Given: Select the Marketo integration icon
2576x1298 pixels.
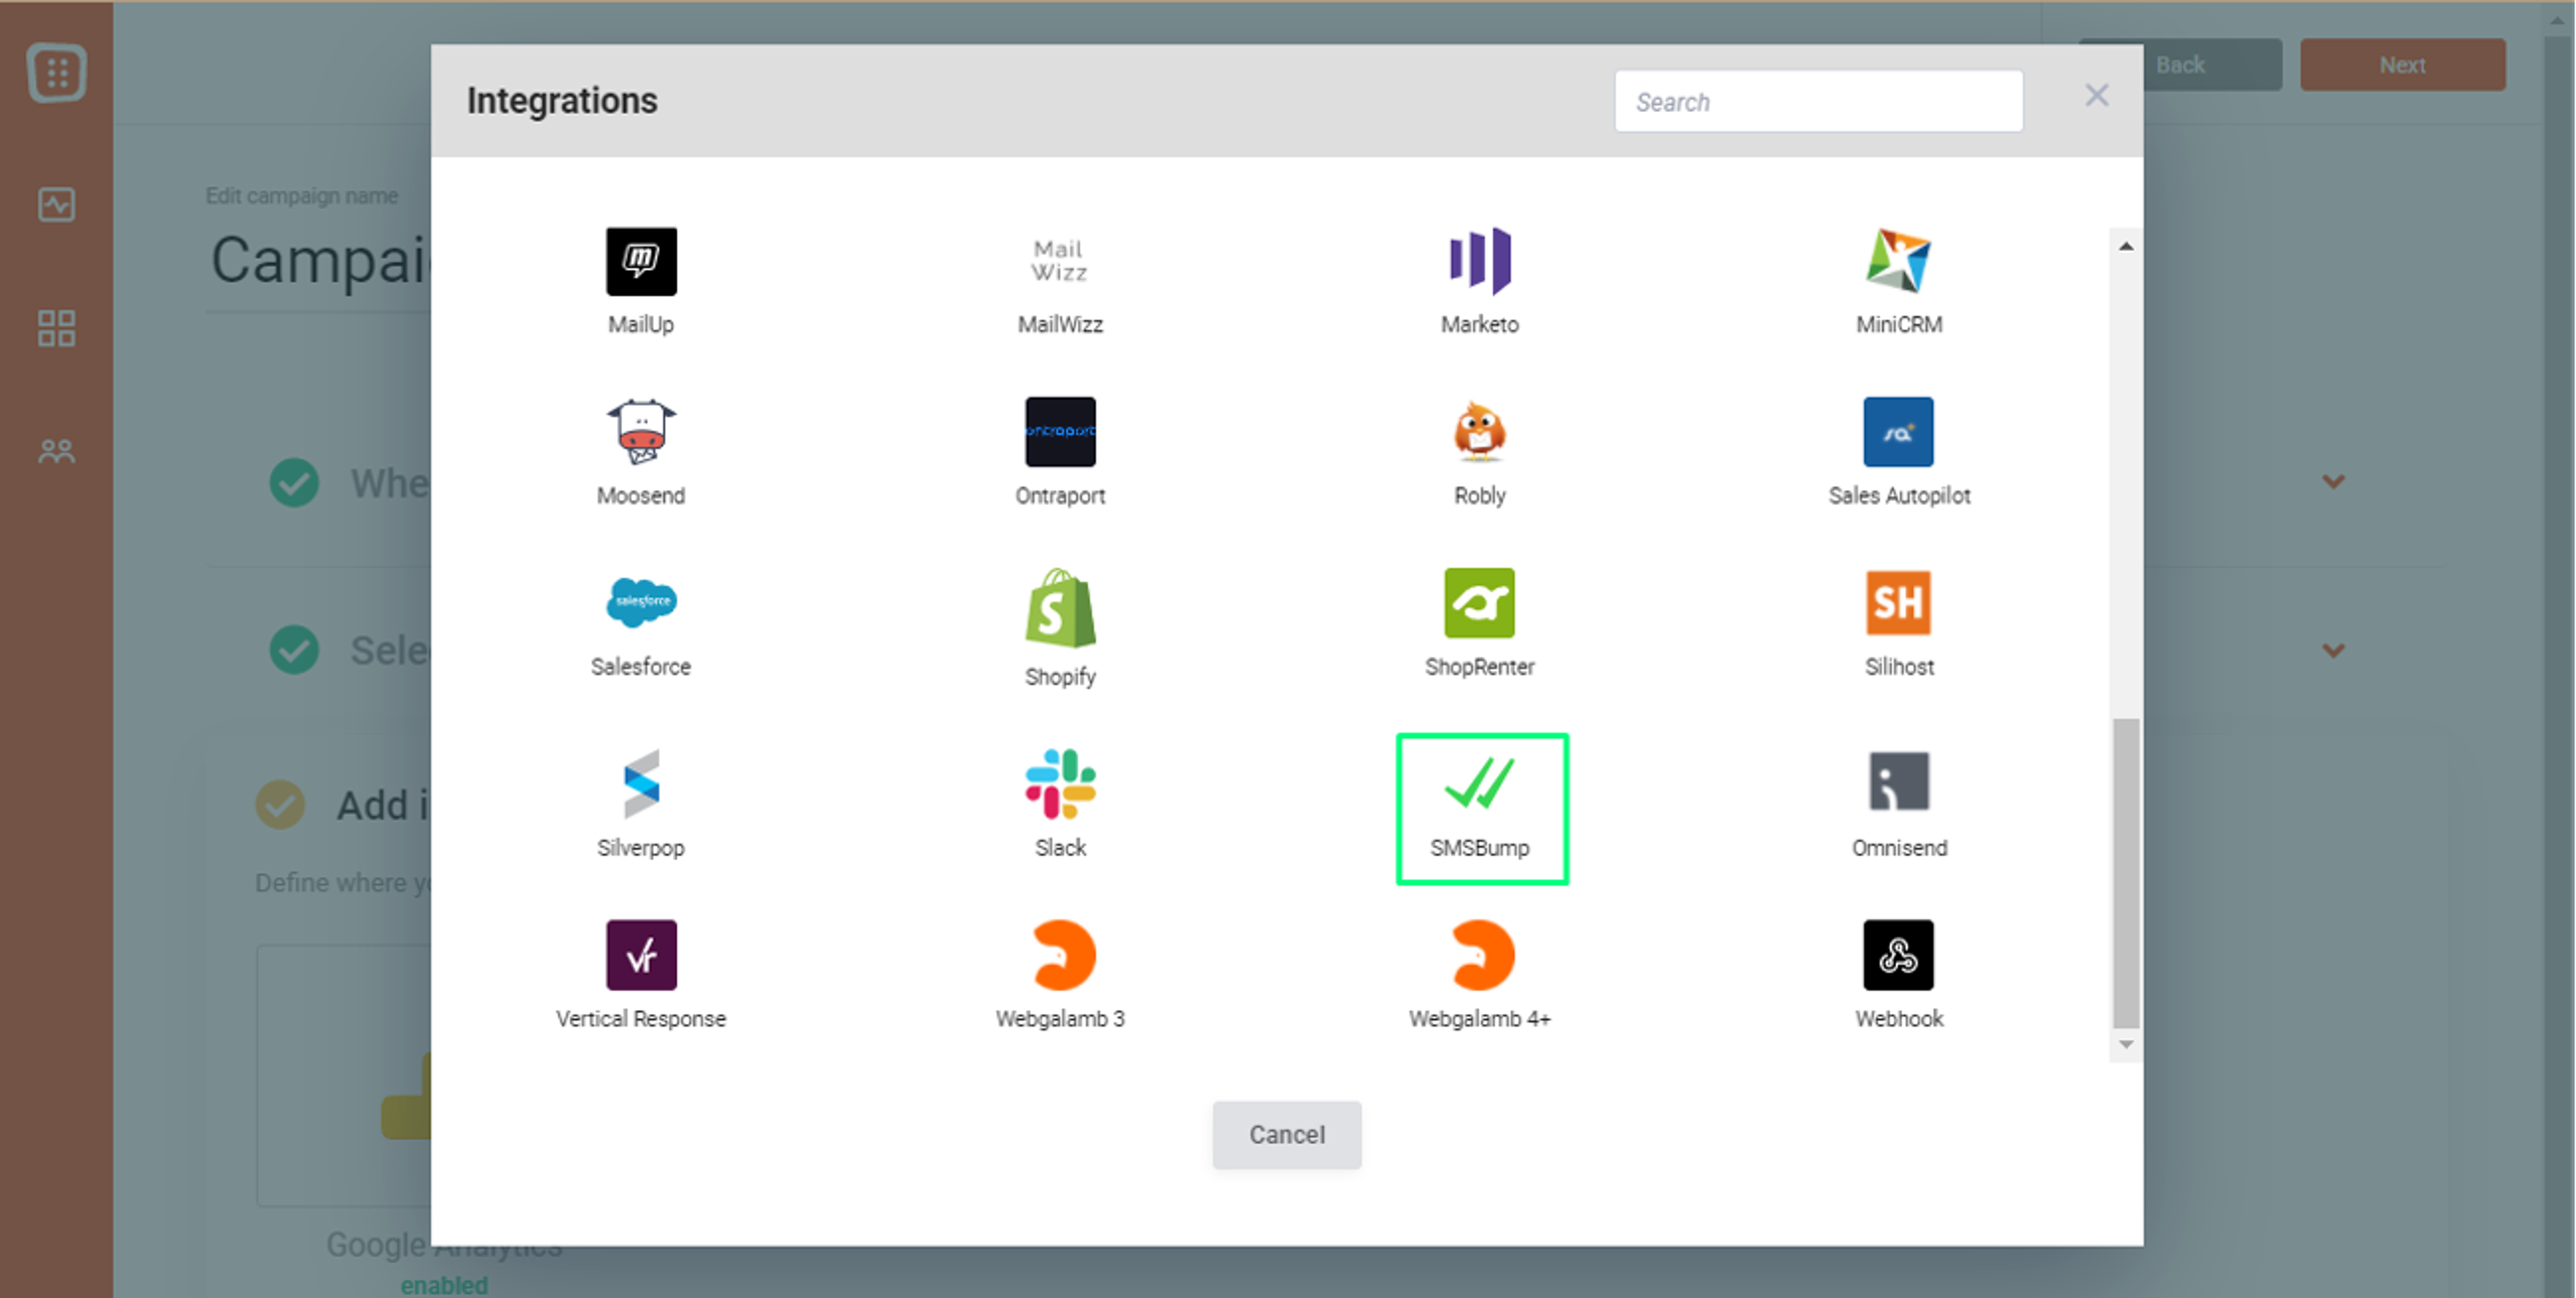Looking at the screenshot, I should (x=1479, y=261).
